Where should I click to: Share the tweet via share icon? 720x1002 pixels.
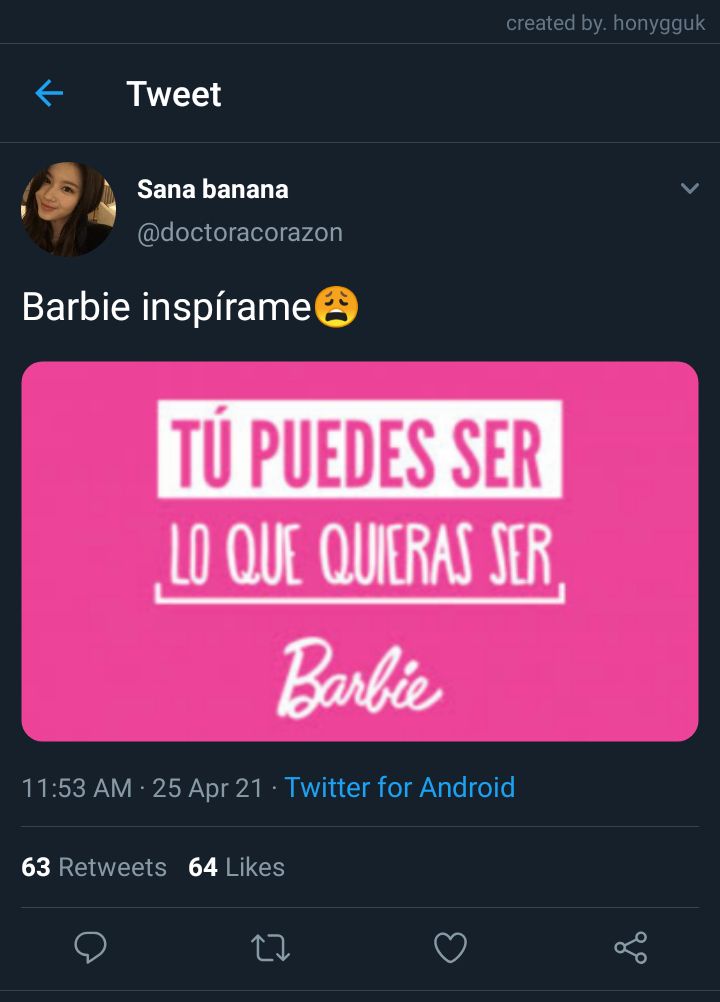click(x=631, y=947)
